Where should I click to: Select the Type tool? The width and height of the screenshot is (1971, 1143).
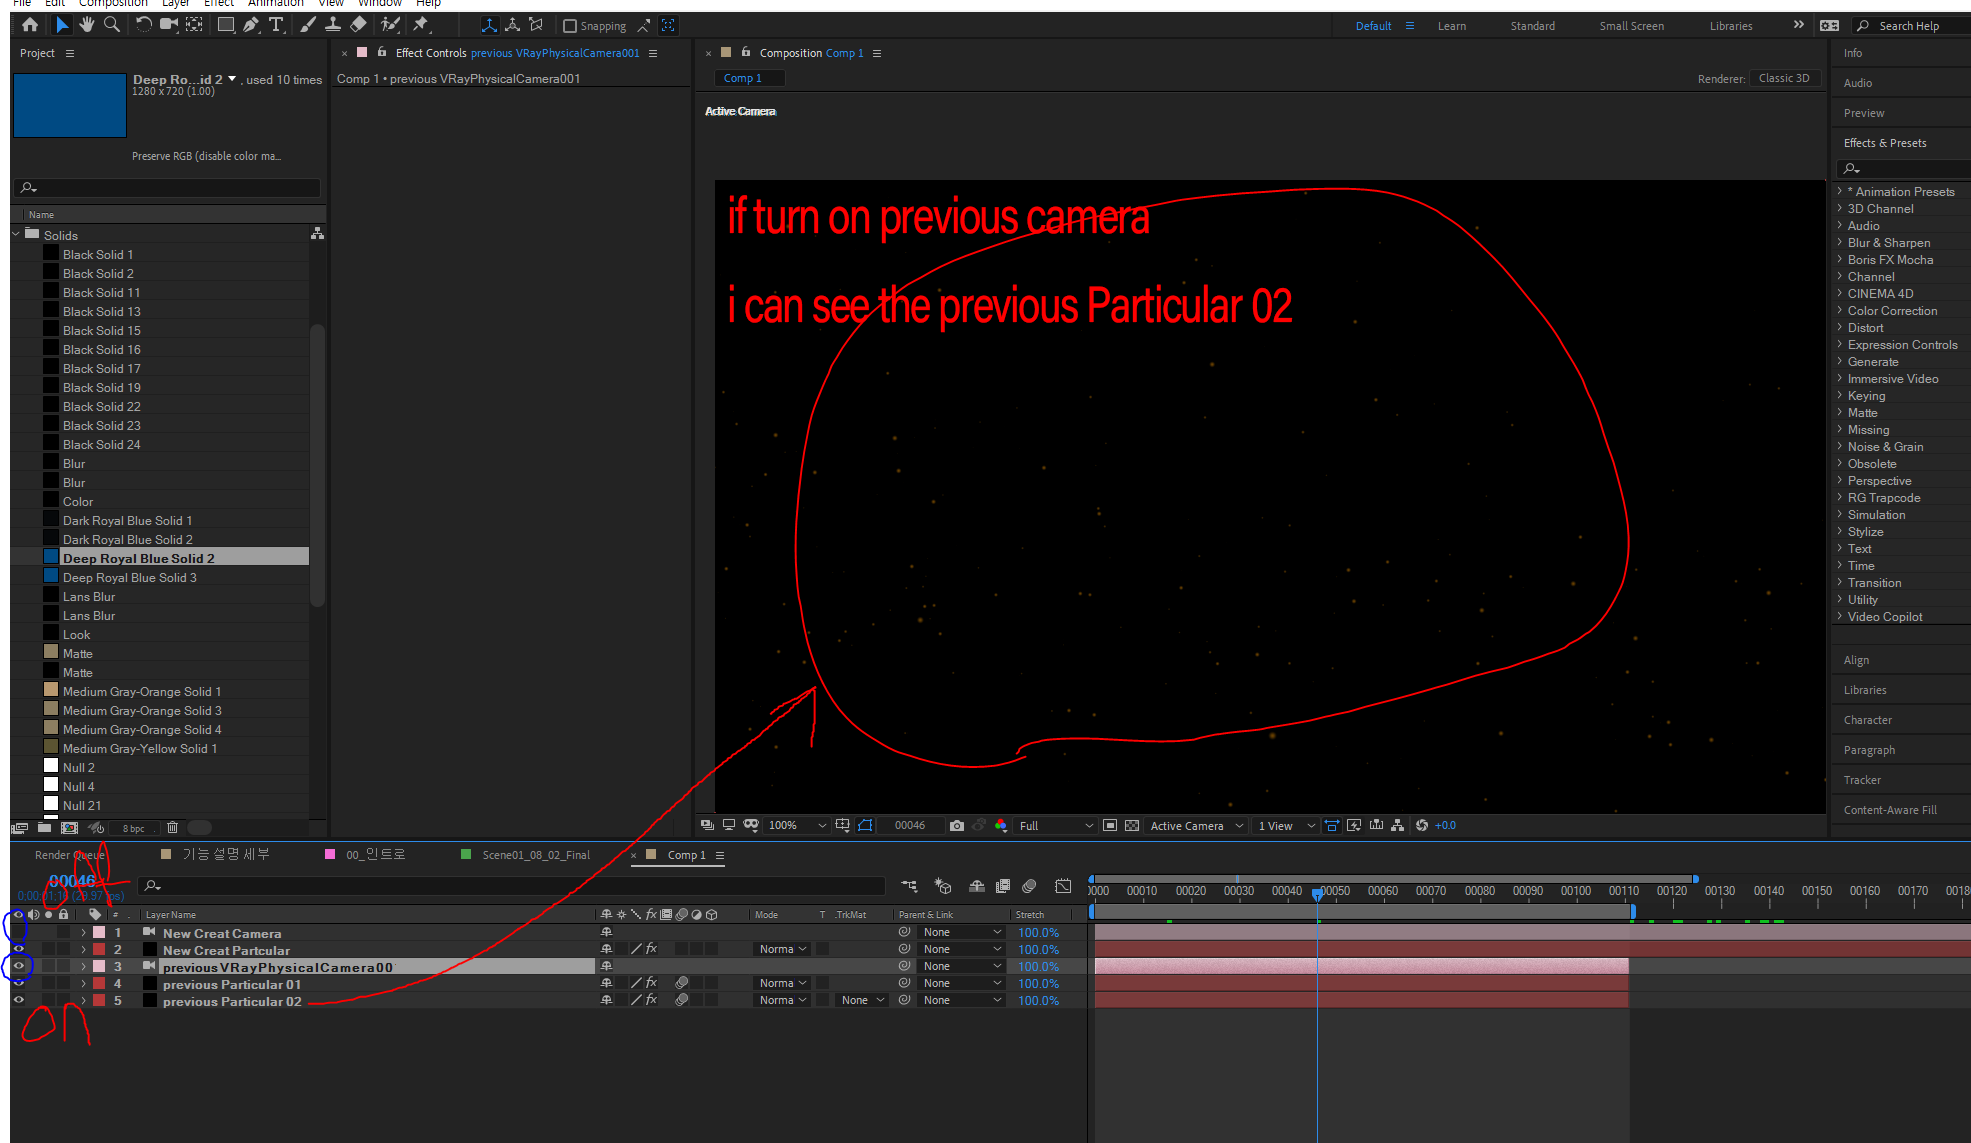[276, 25]
